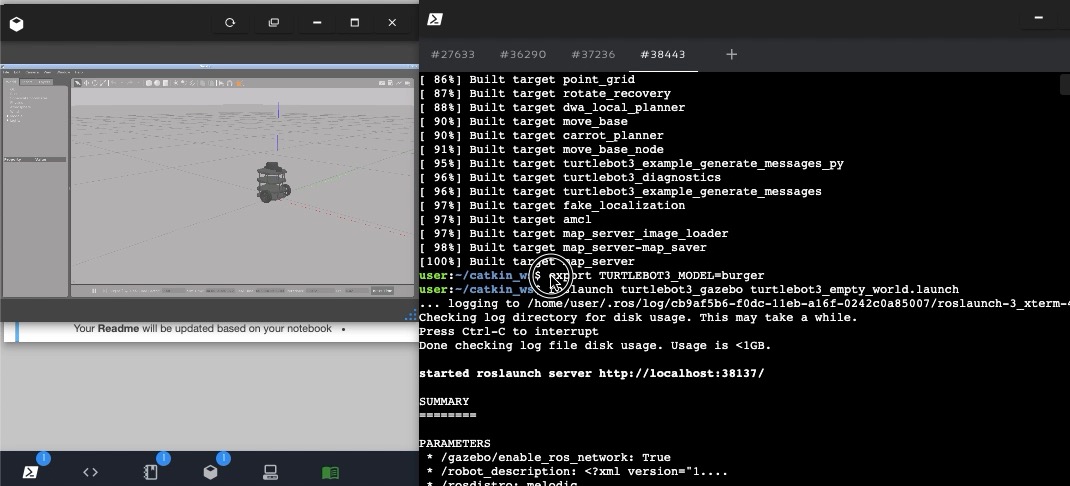
Task: Click the TurtleBot3 robot model in Gazebo viewport
Action: [x=273, y=182]
